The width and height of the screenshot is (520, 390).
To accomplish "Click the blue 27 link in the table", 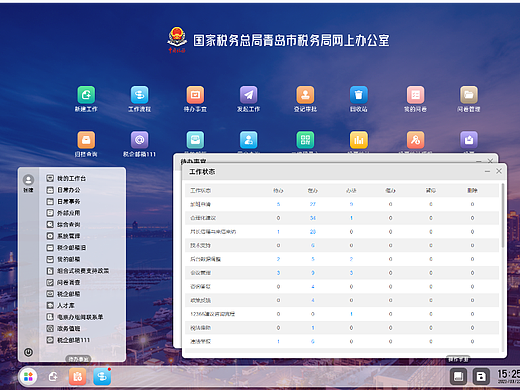I will pyautogui.click(x=313, y=204).
